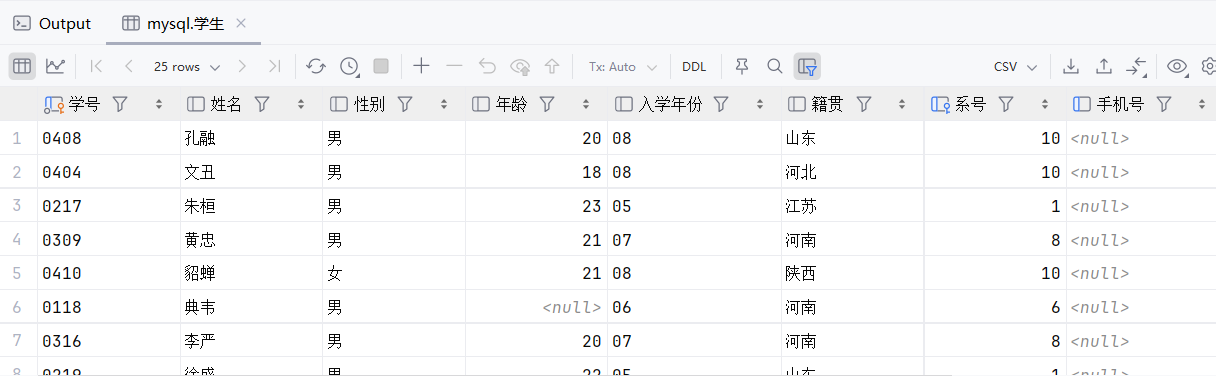The height and width of the screenshot is (376, 1216).
Task: Sort by 姓名 column arrows
Action: 302,104
